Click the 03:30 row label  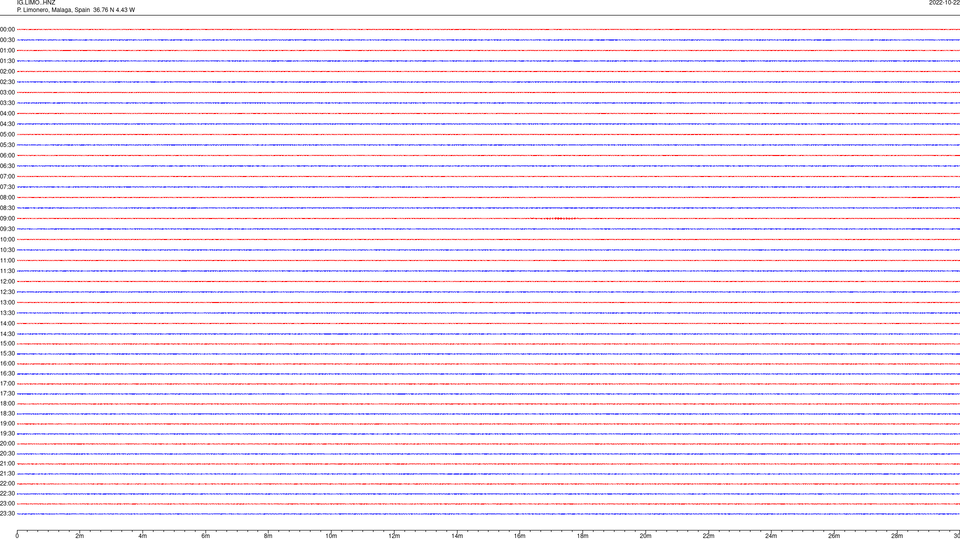pyautogui.click(x=7, y=103)
